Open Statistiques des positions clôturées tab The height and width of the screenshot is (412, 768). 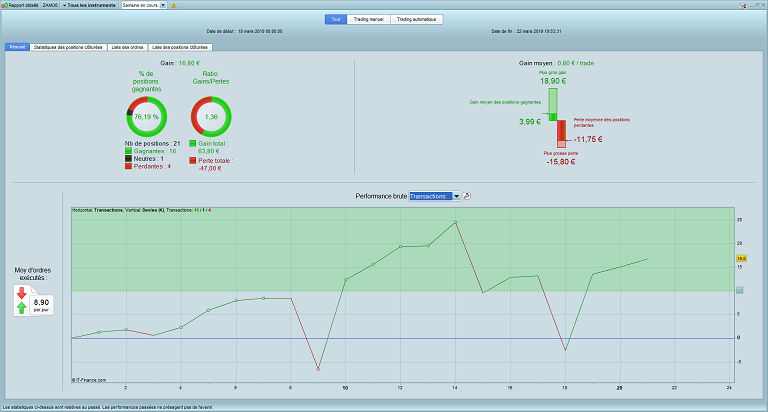pos(68,47)
